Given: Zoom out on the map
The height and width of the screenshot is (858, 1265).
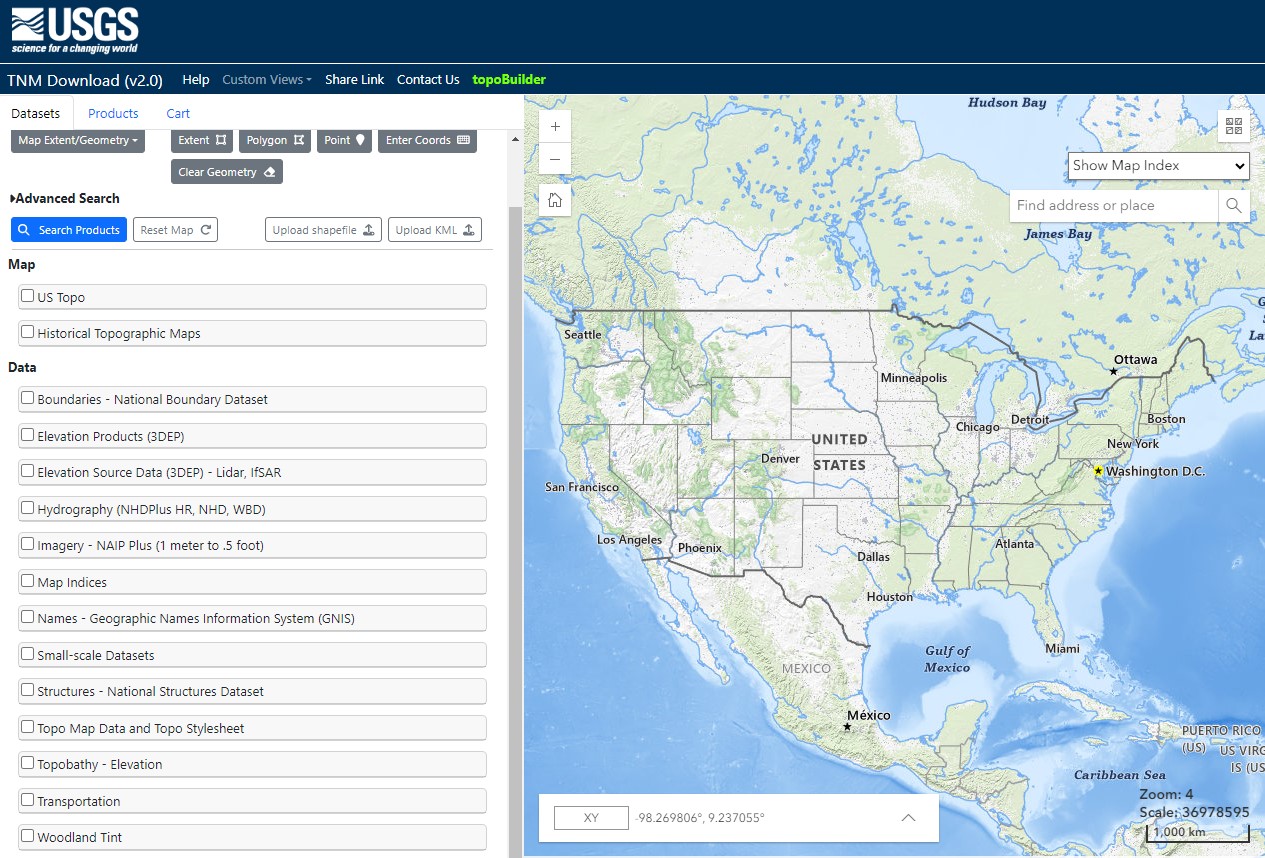Looking at the screenshot, I should click(x=555, y=159).
